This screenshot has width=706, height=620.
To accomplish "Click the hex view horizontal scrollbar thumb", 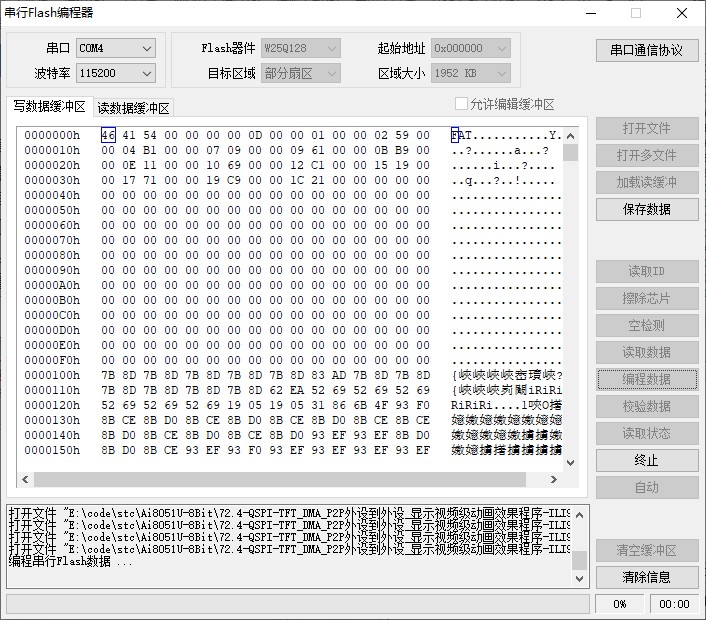I will pos(280,480).
